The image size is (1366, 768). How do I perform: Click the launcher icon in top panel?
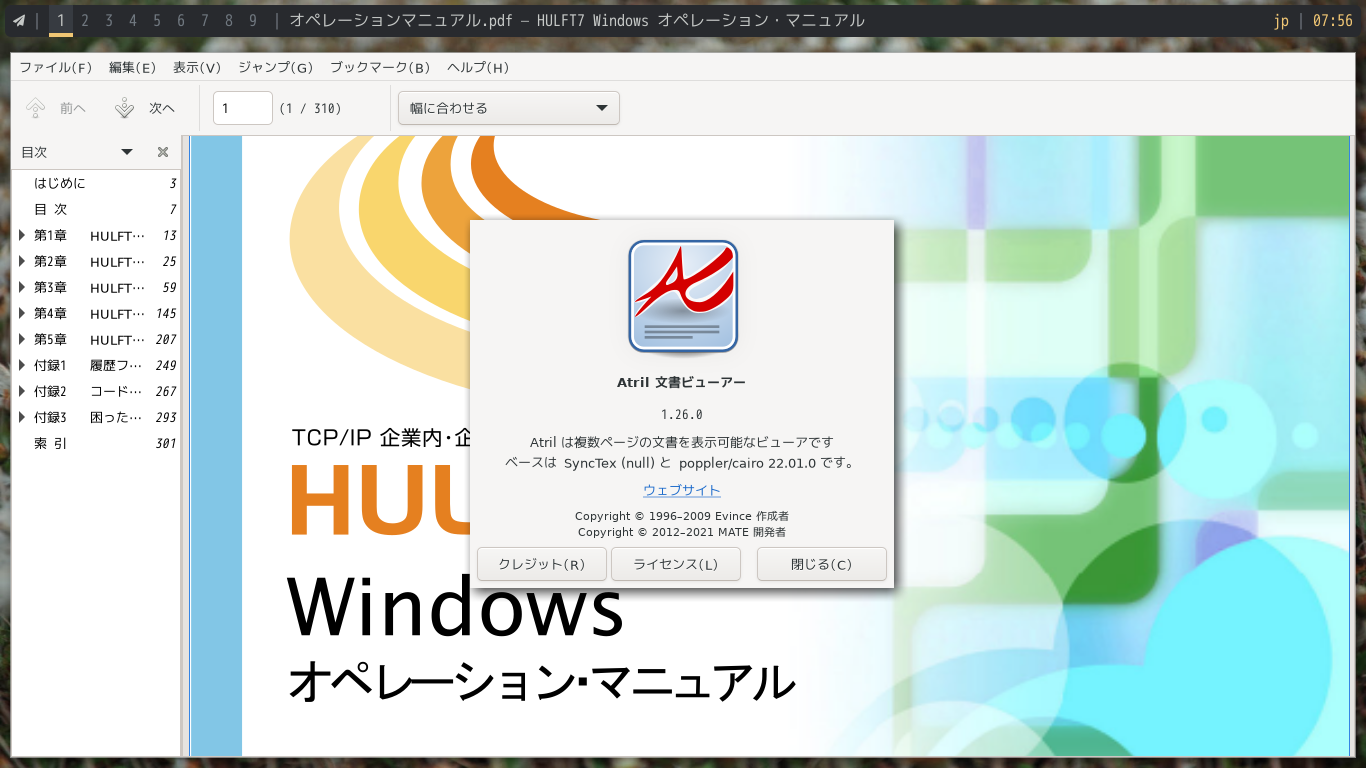19,20
